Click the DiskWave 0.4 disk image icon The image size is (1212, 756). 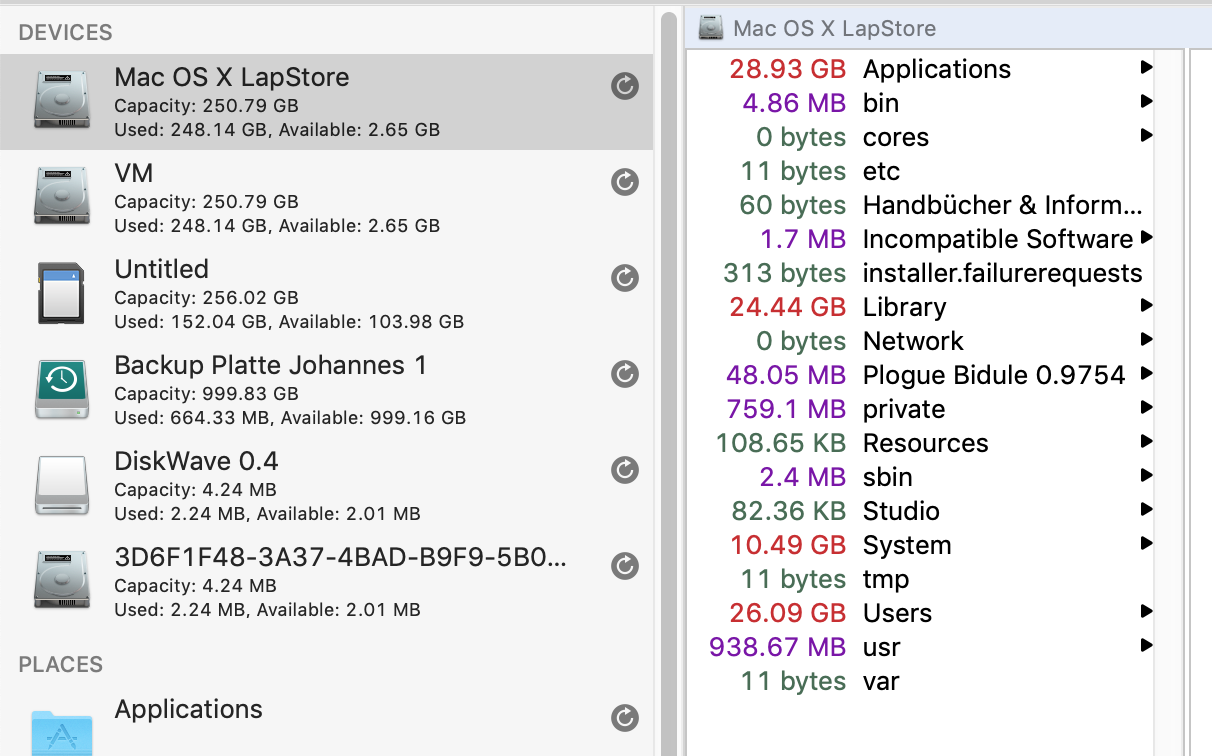pos(61,485)
